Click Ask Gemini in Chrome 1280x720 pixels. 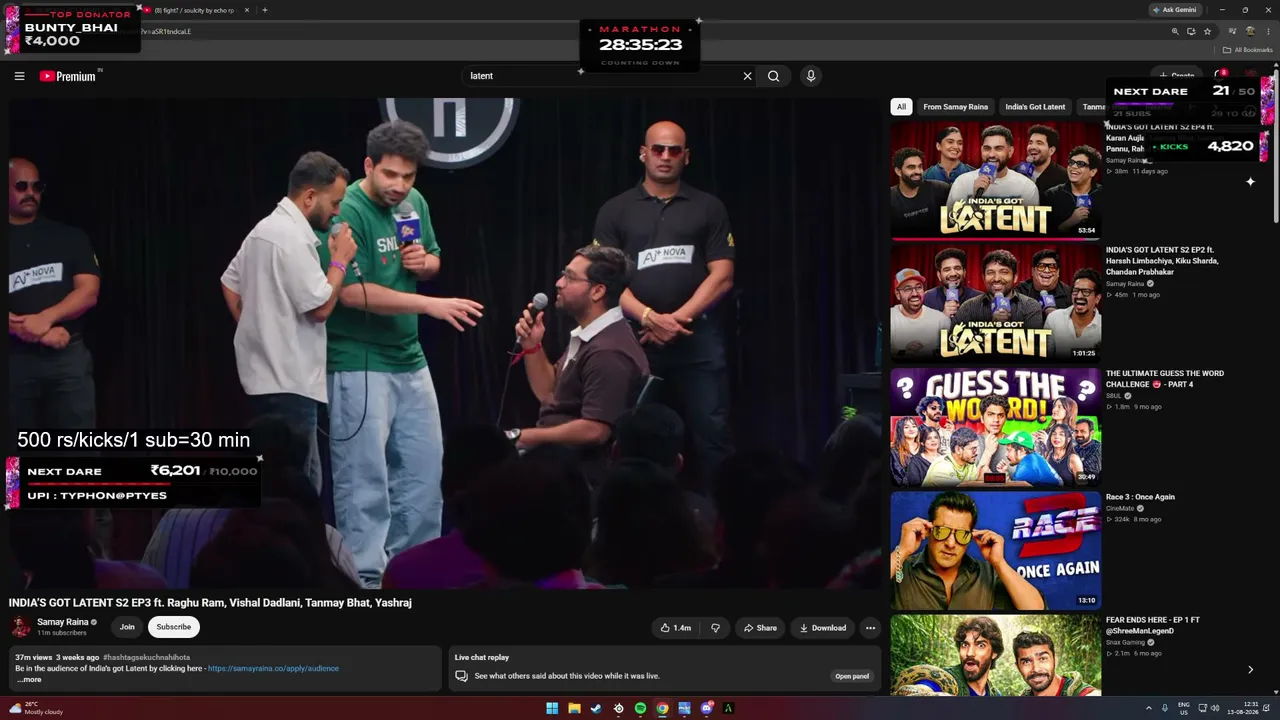[1174, 10]
